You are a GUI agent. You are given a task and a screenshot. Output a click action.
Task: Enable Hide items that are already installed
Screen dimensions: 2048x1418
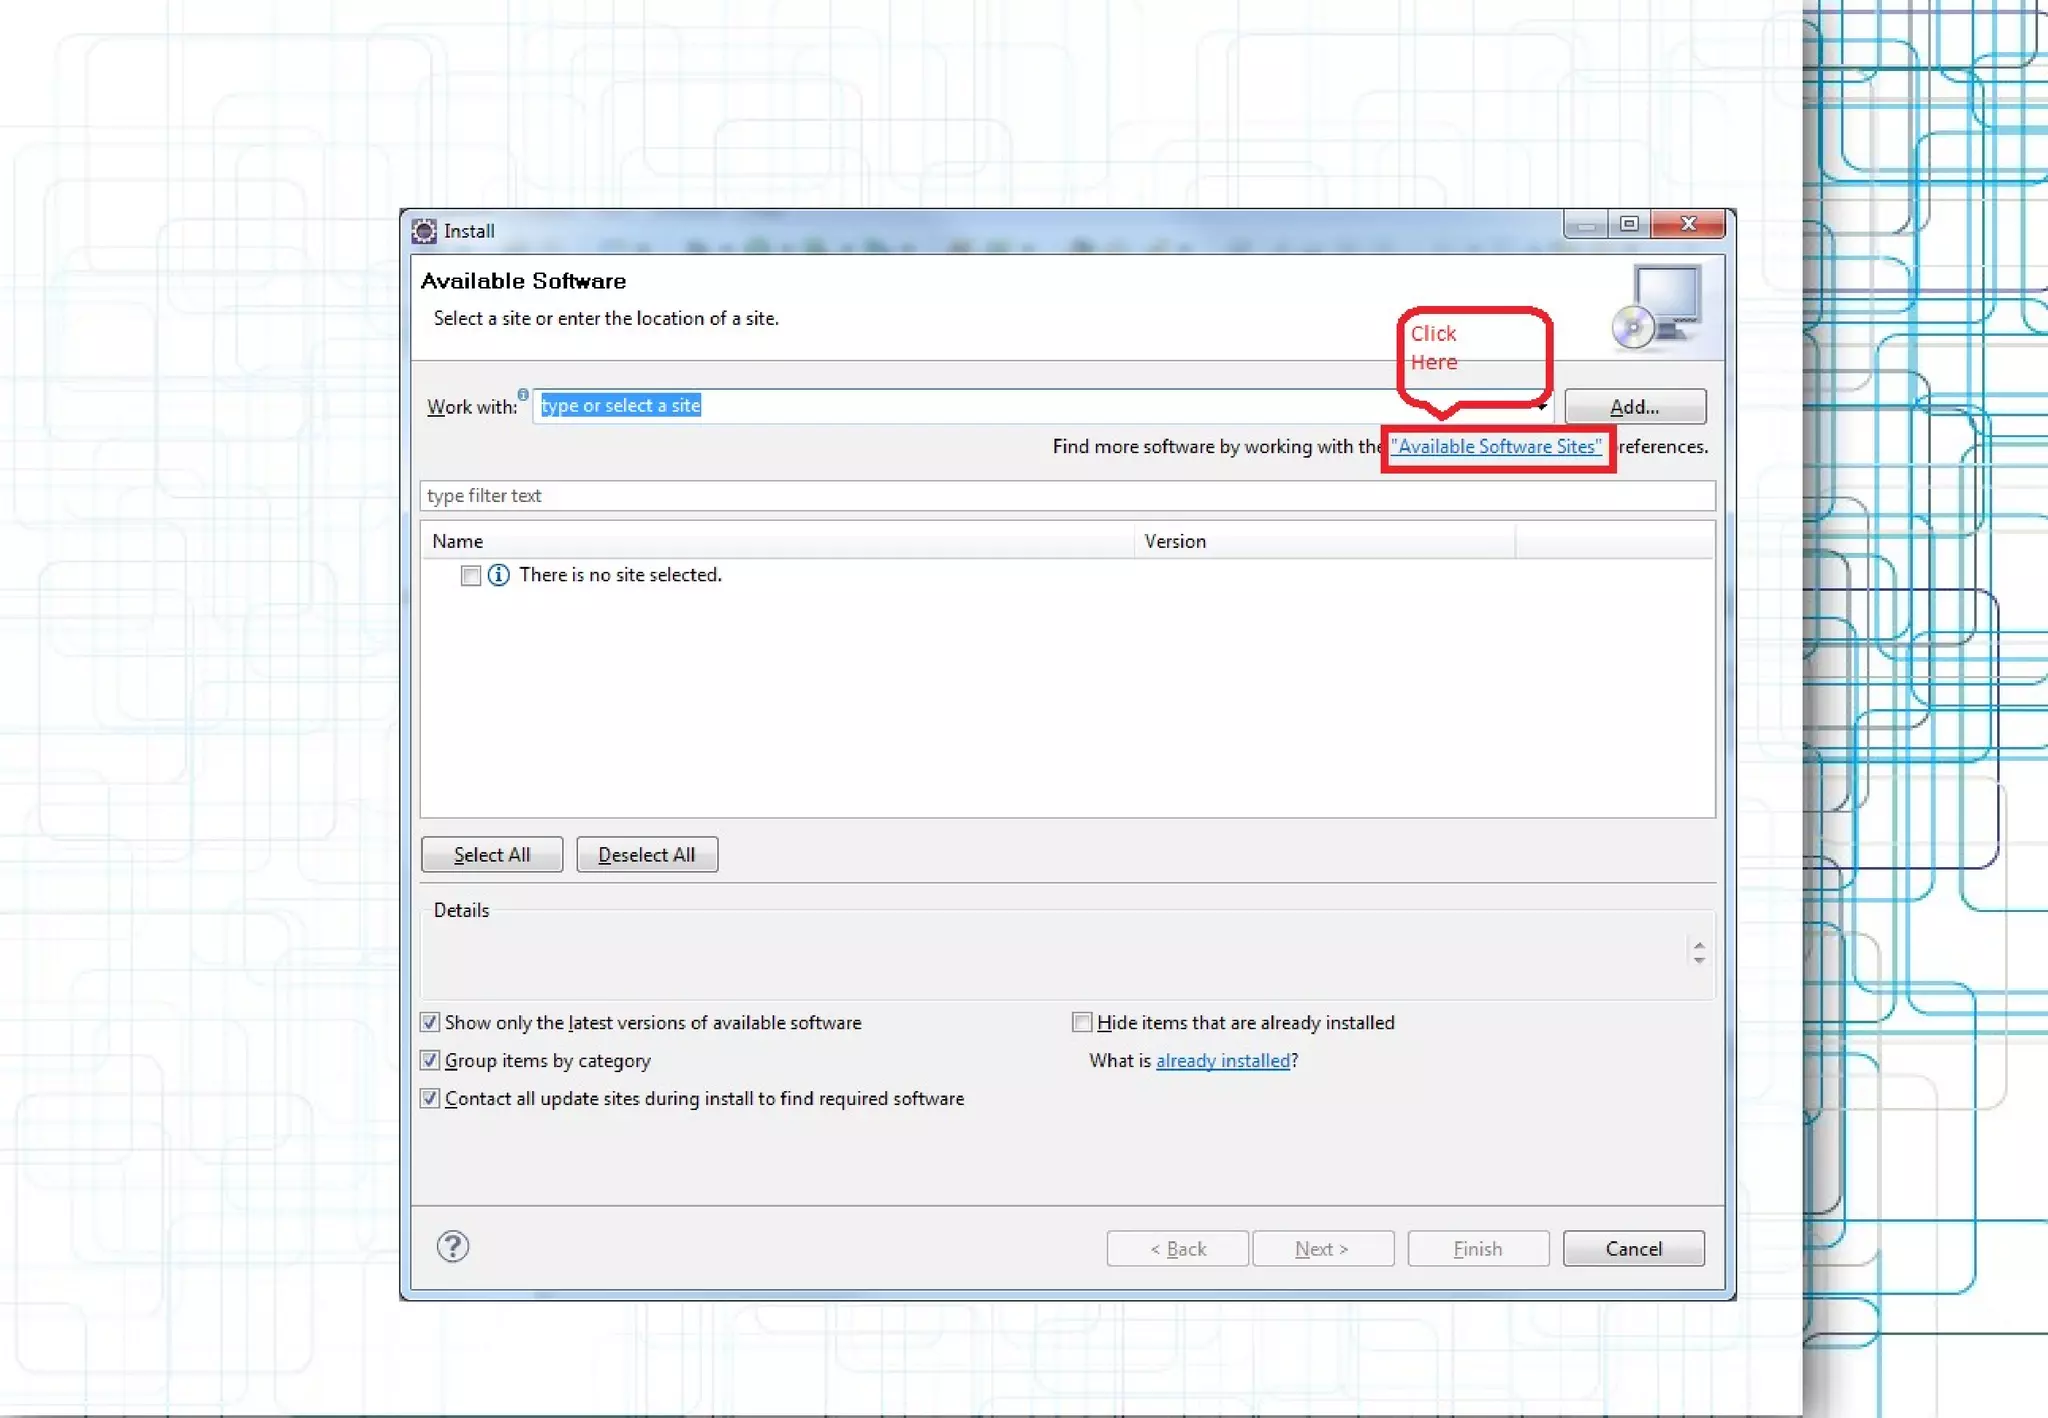click(1081, 1022)
